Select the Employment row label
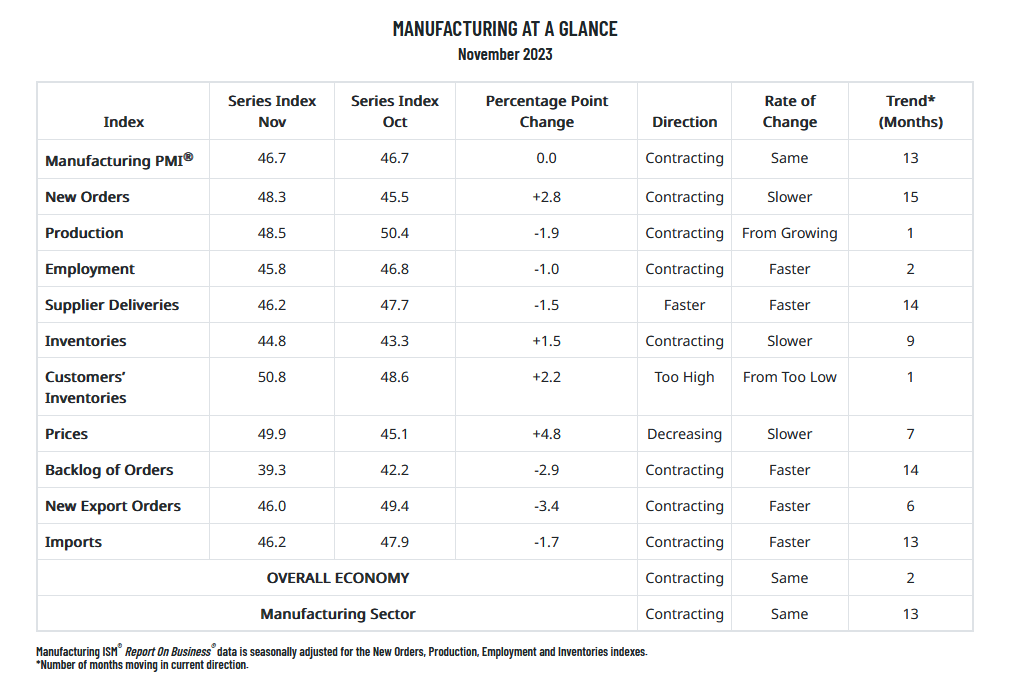 point(90,269)
